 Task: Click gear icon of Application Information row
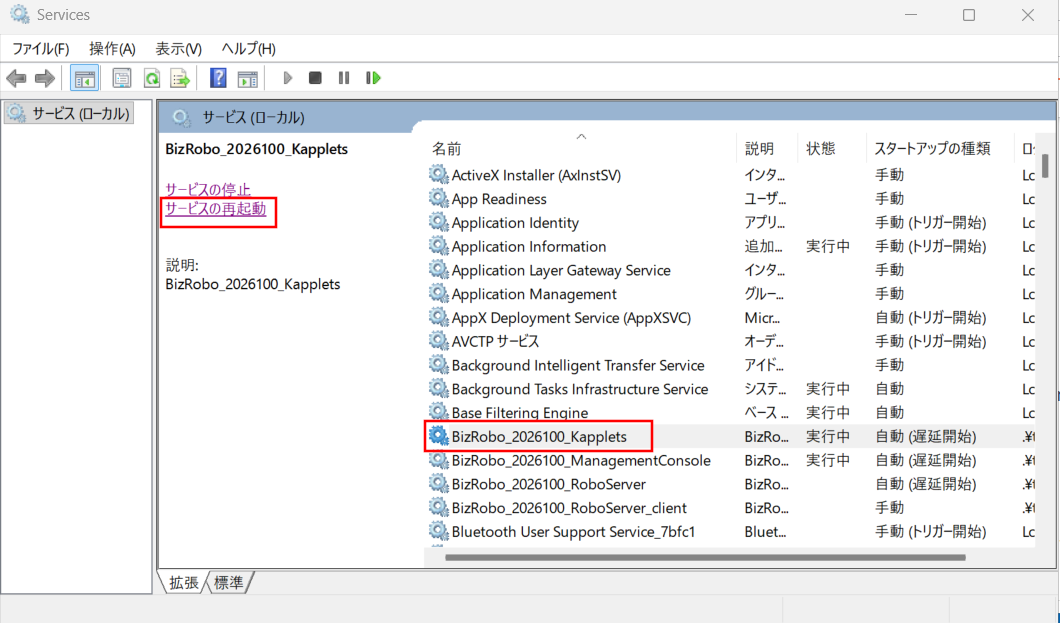[439, 246]
